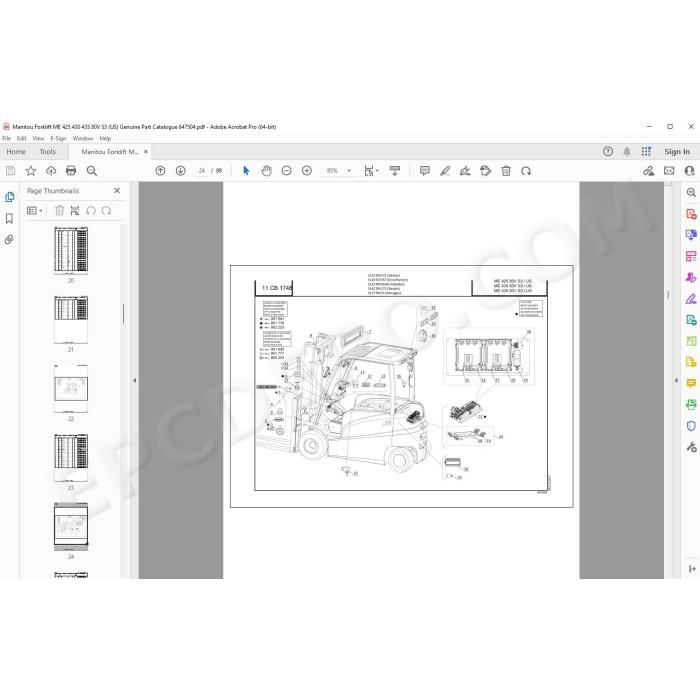
Task: Select page 23 thumbnail
Action: 71,458
